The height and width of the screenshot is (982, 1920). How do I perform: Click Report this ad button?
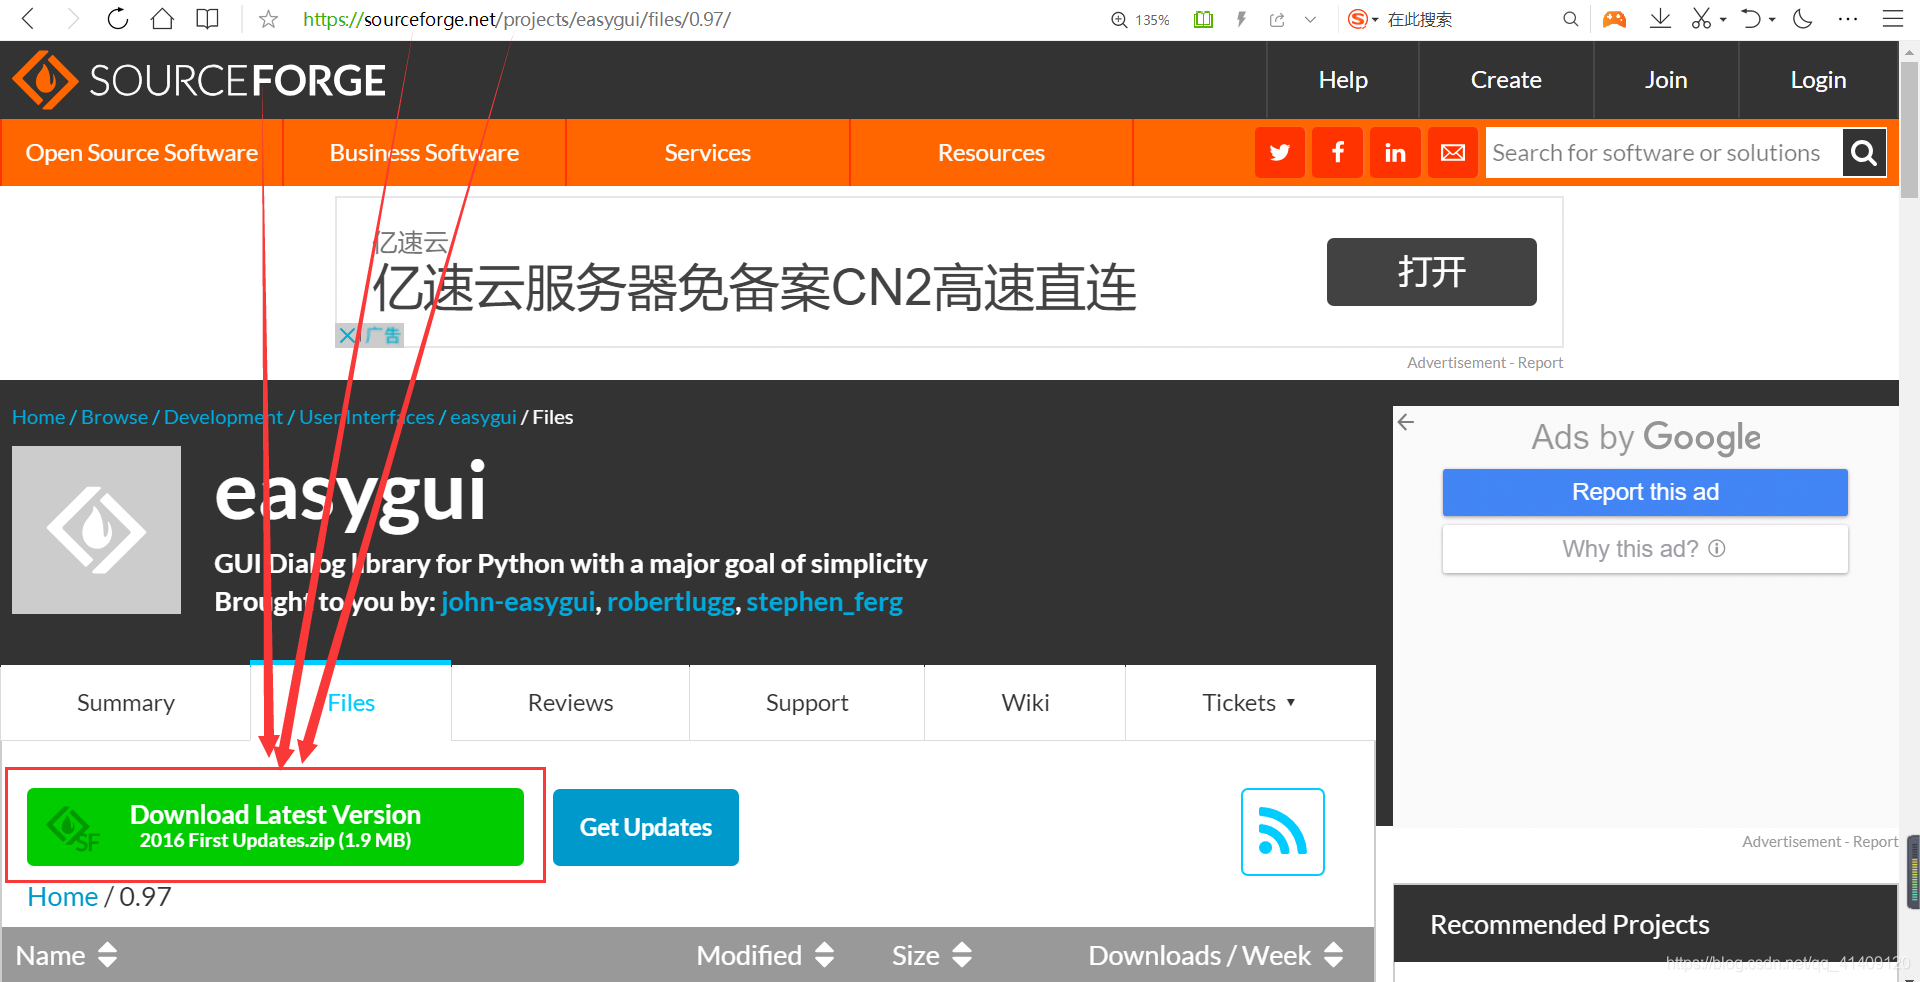pos(1645,492)
